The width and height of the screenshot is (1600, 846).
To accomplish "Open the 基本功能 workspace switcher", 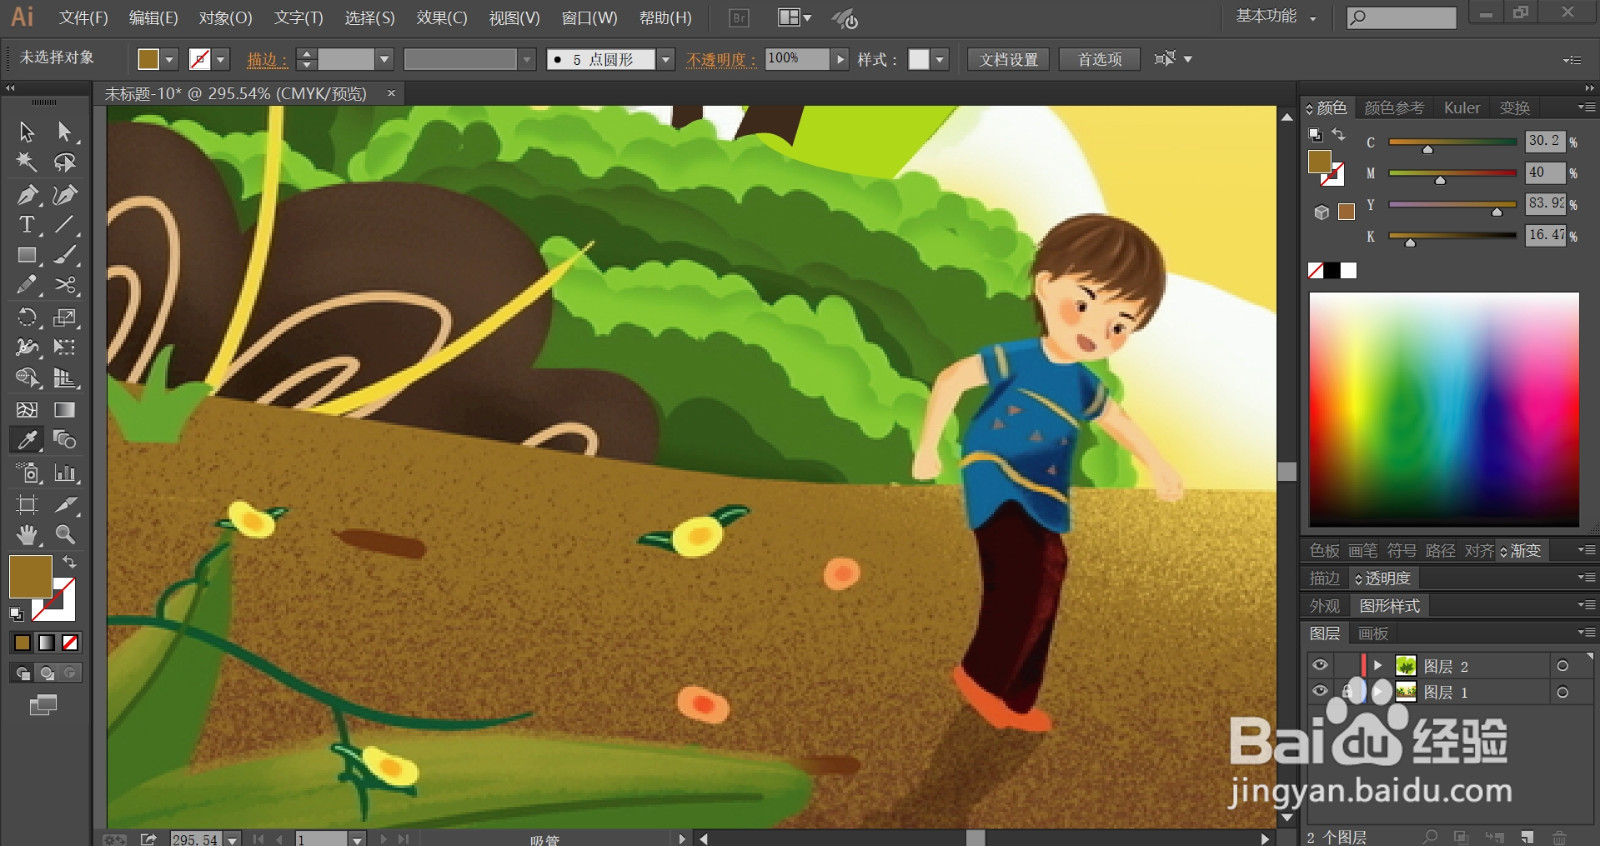I will 1276,16.
